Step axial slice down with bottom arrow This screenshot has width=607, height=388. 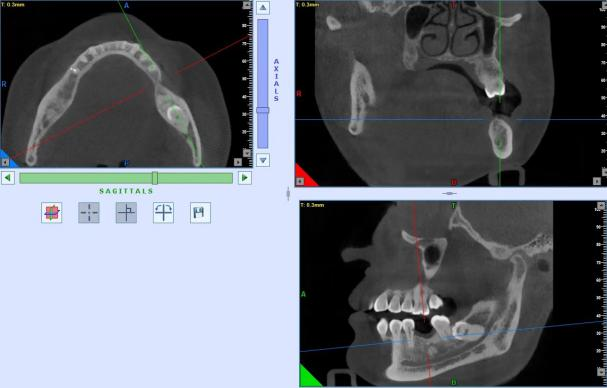pyautogui.click(x=263, y=160)
